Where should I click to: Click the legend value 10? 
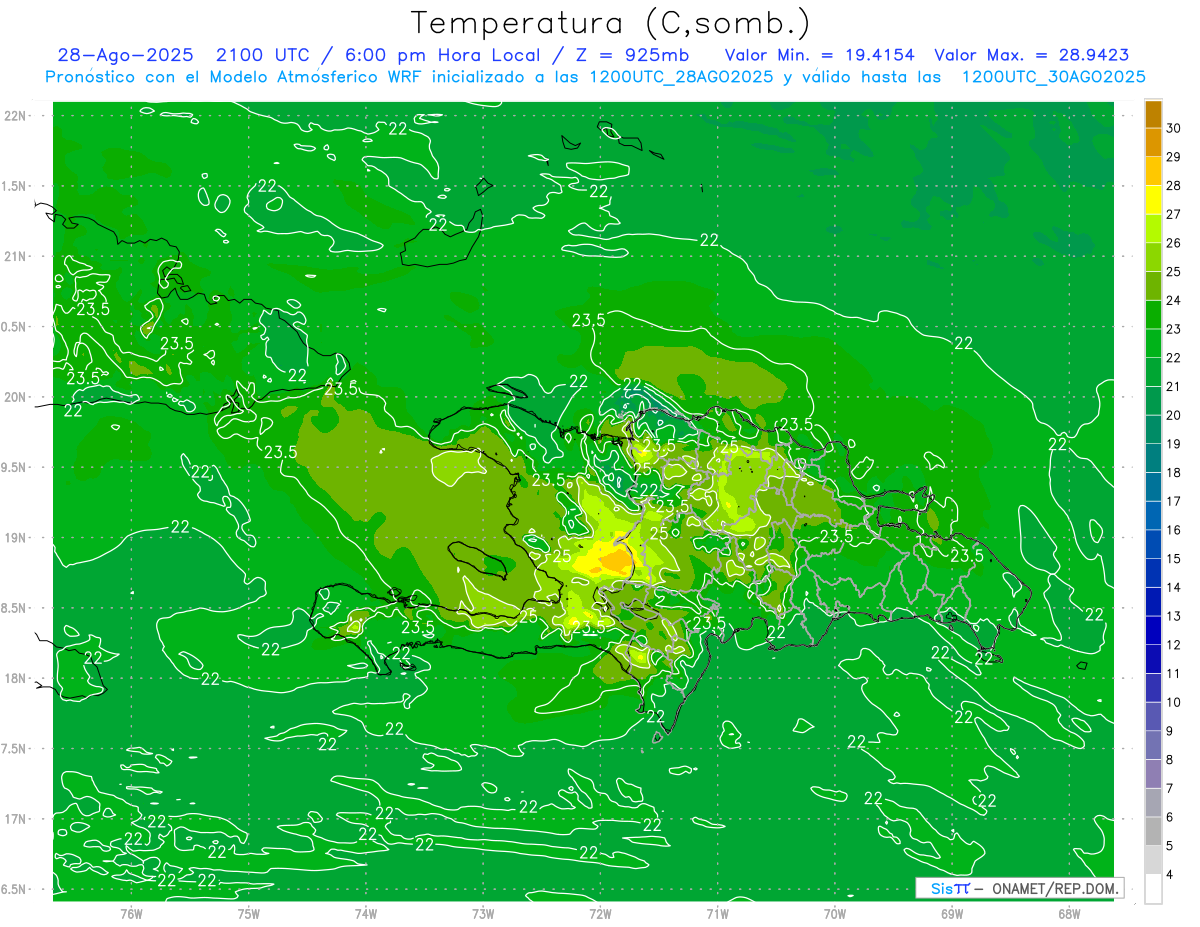click(x=1173, y=702)
